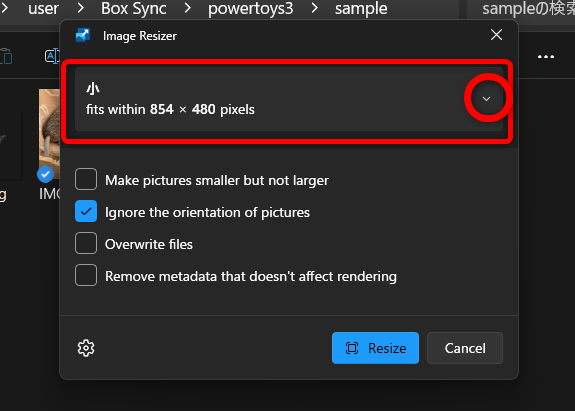
Task: Open Image Resizer settings via gear icon
Action: 86,348
